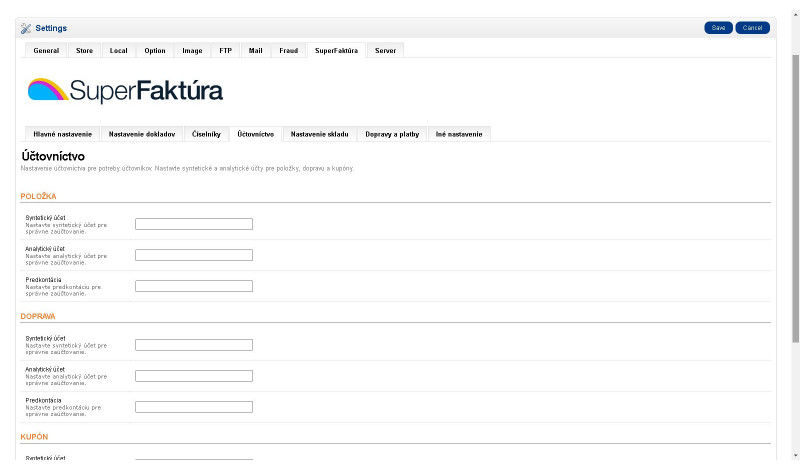800x470 pixels.
Task: Click the Settings wrench icon
Action: 26,29
